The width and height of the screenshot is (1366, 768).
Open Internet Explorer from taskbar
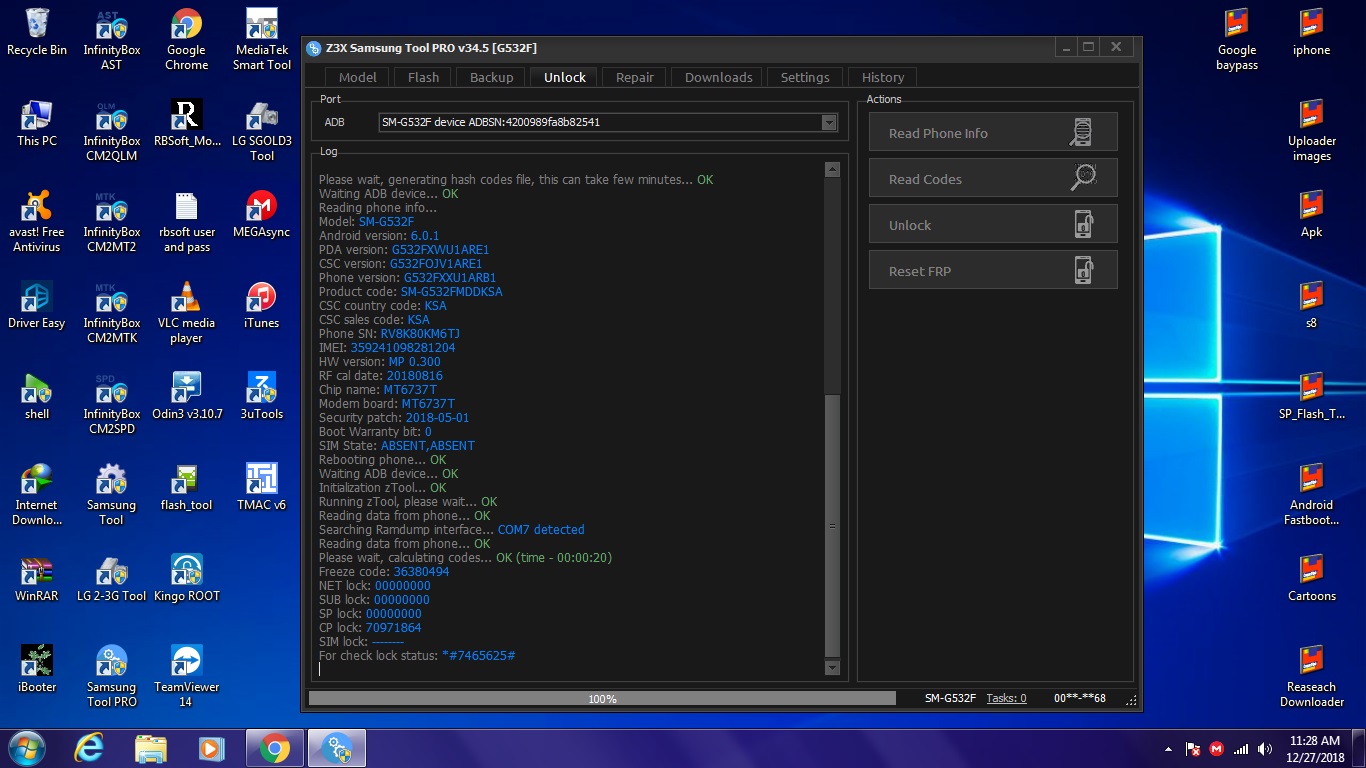(90, 748)
